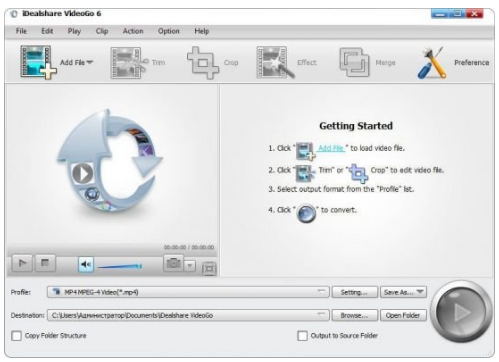Viewport: 499px width, 362px height.
Task: Mute audio with the speaker icon
Action: coord(86,265)
